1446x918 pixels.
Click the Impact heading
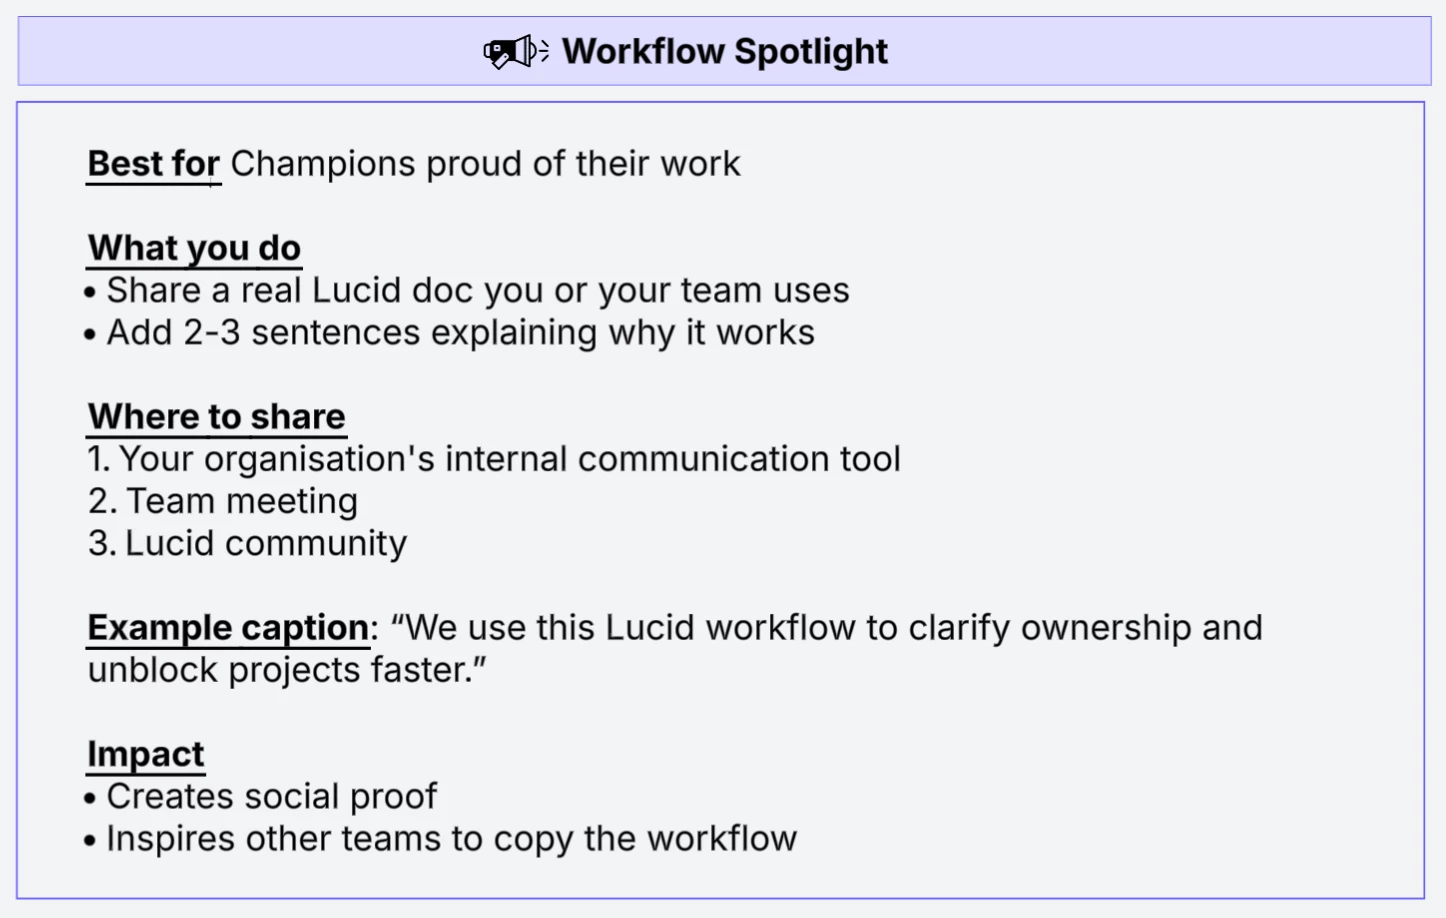[x=145, y=754]
